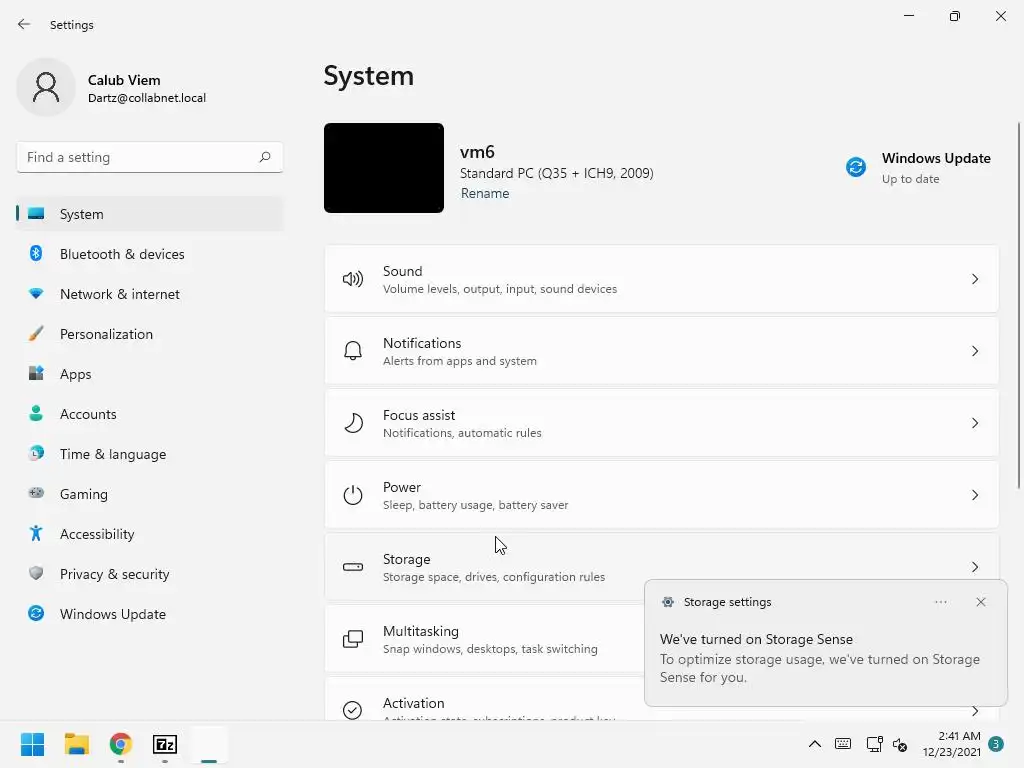Open the Multitasking settings row
The image size is (1024, 768).
click(485, 639)
